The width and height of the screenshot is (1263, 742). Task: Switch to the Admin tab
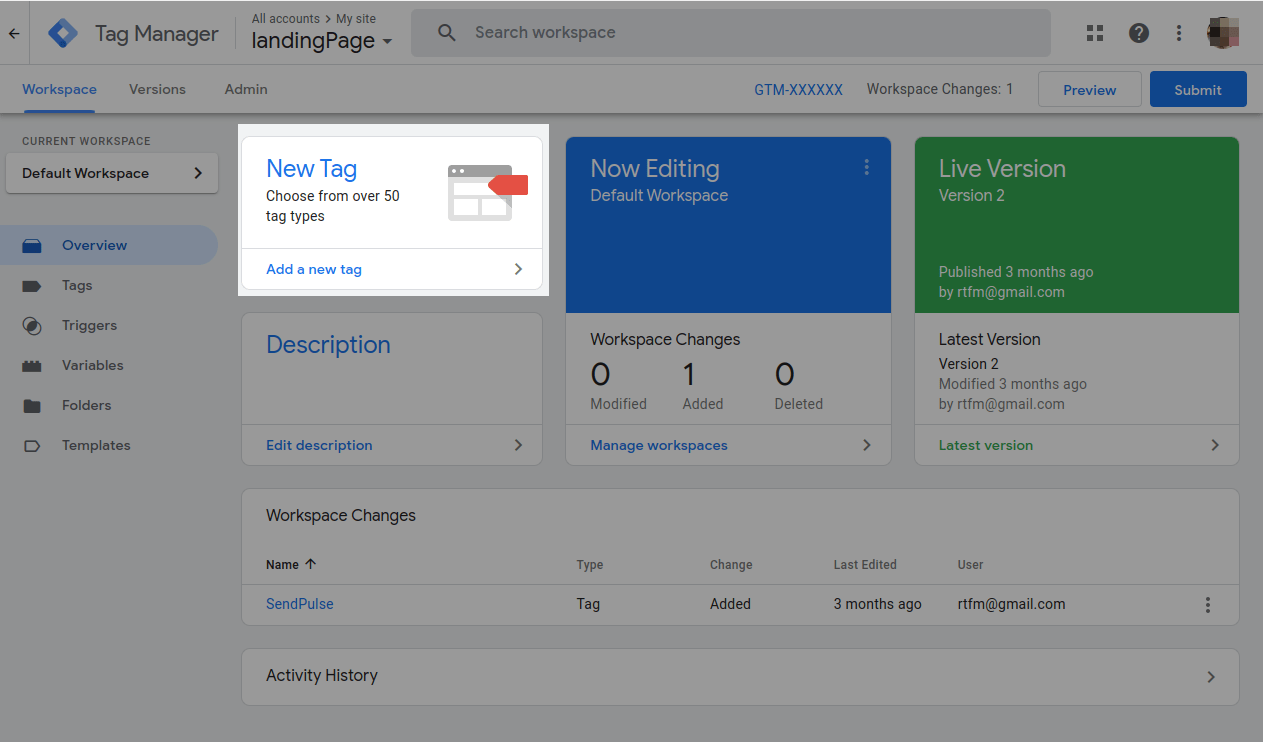[x=246, y=89]
